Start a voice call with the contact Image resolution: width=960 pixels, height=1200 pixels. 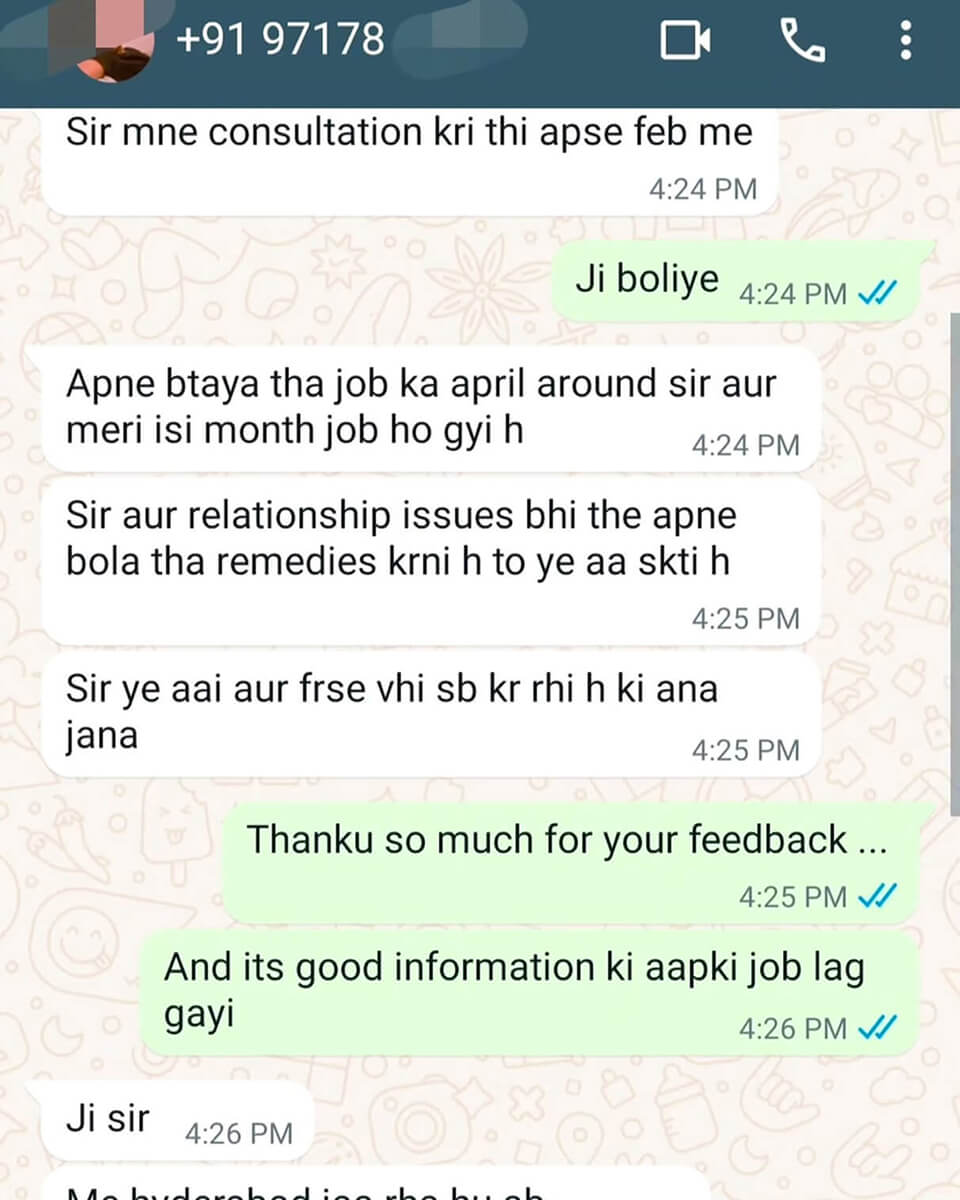[802, 41]
